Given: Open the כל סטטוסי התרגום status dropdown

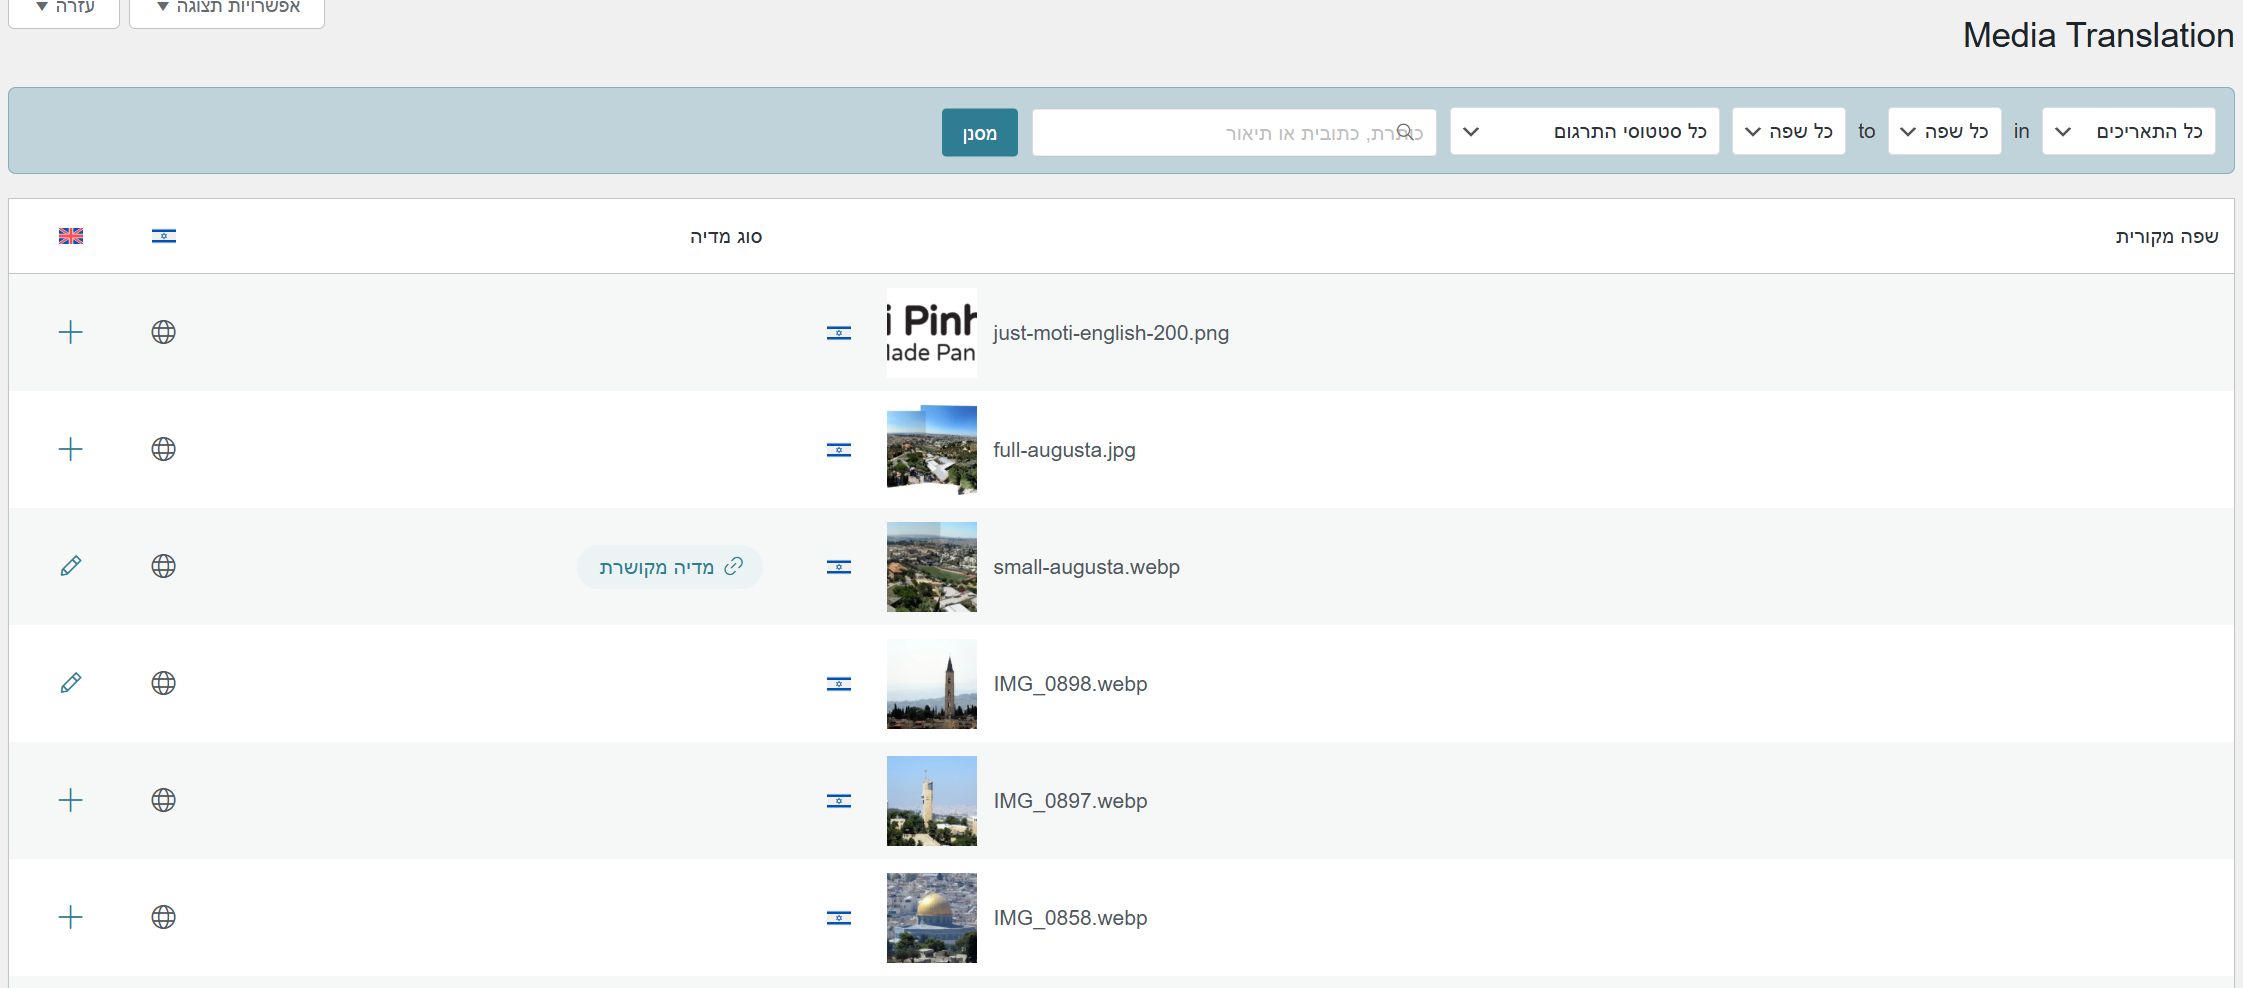Looking at the screenshot, I should (1584, 131).
